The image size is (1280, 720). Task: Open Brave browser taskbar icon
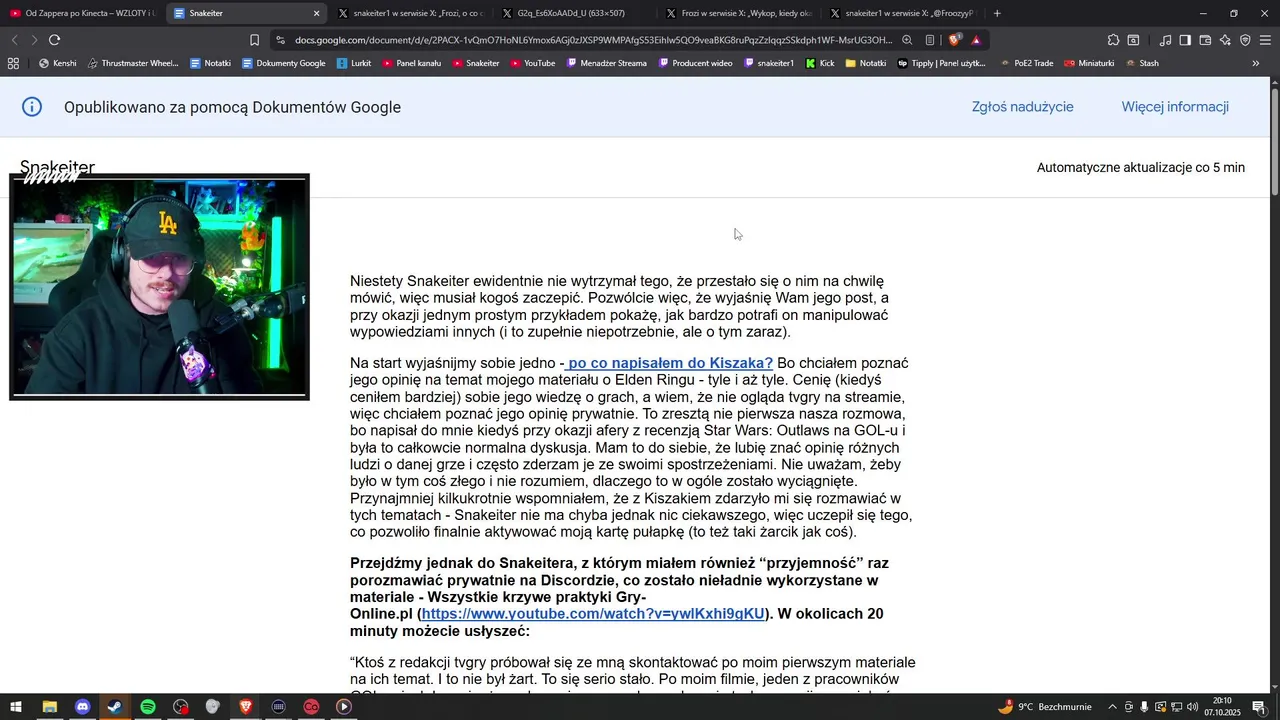click(x=246, y=707)
